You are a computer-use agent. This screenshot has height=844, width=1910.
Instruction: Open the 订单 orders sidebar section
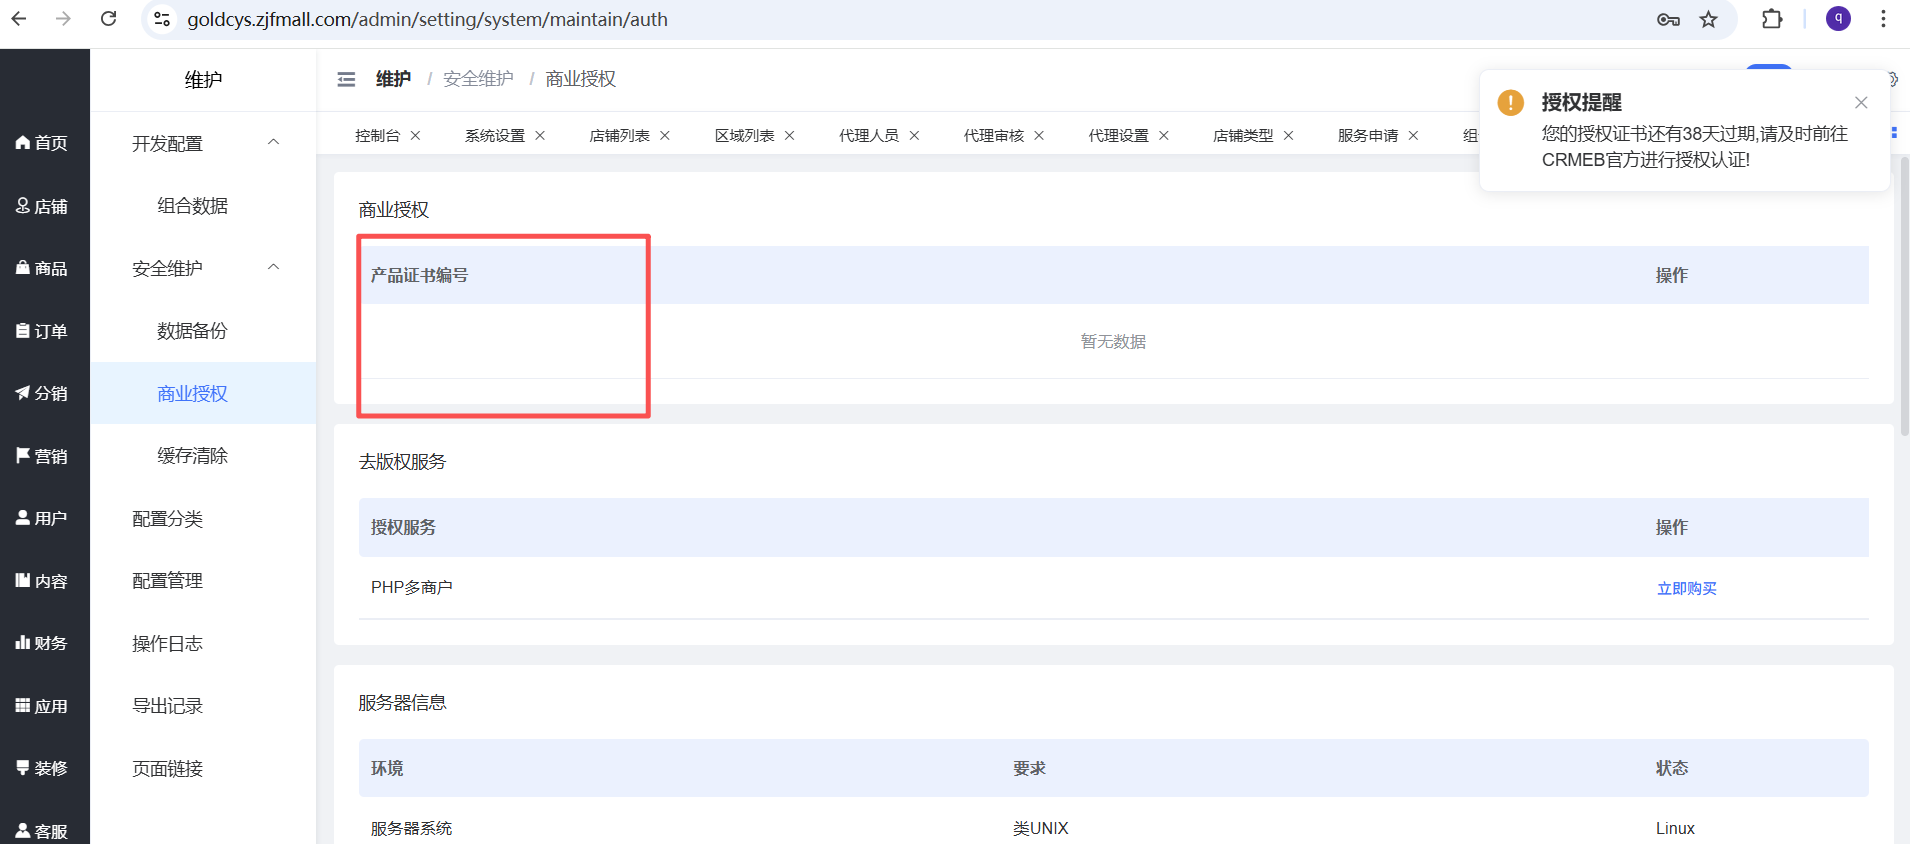point(42,331)
